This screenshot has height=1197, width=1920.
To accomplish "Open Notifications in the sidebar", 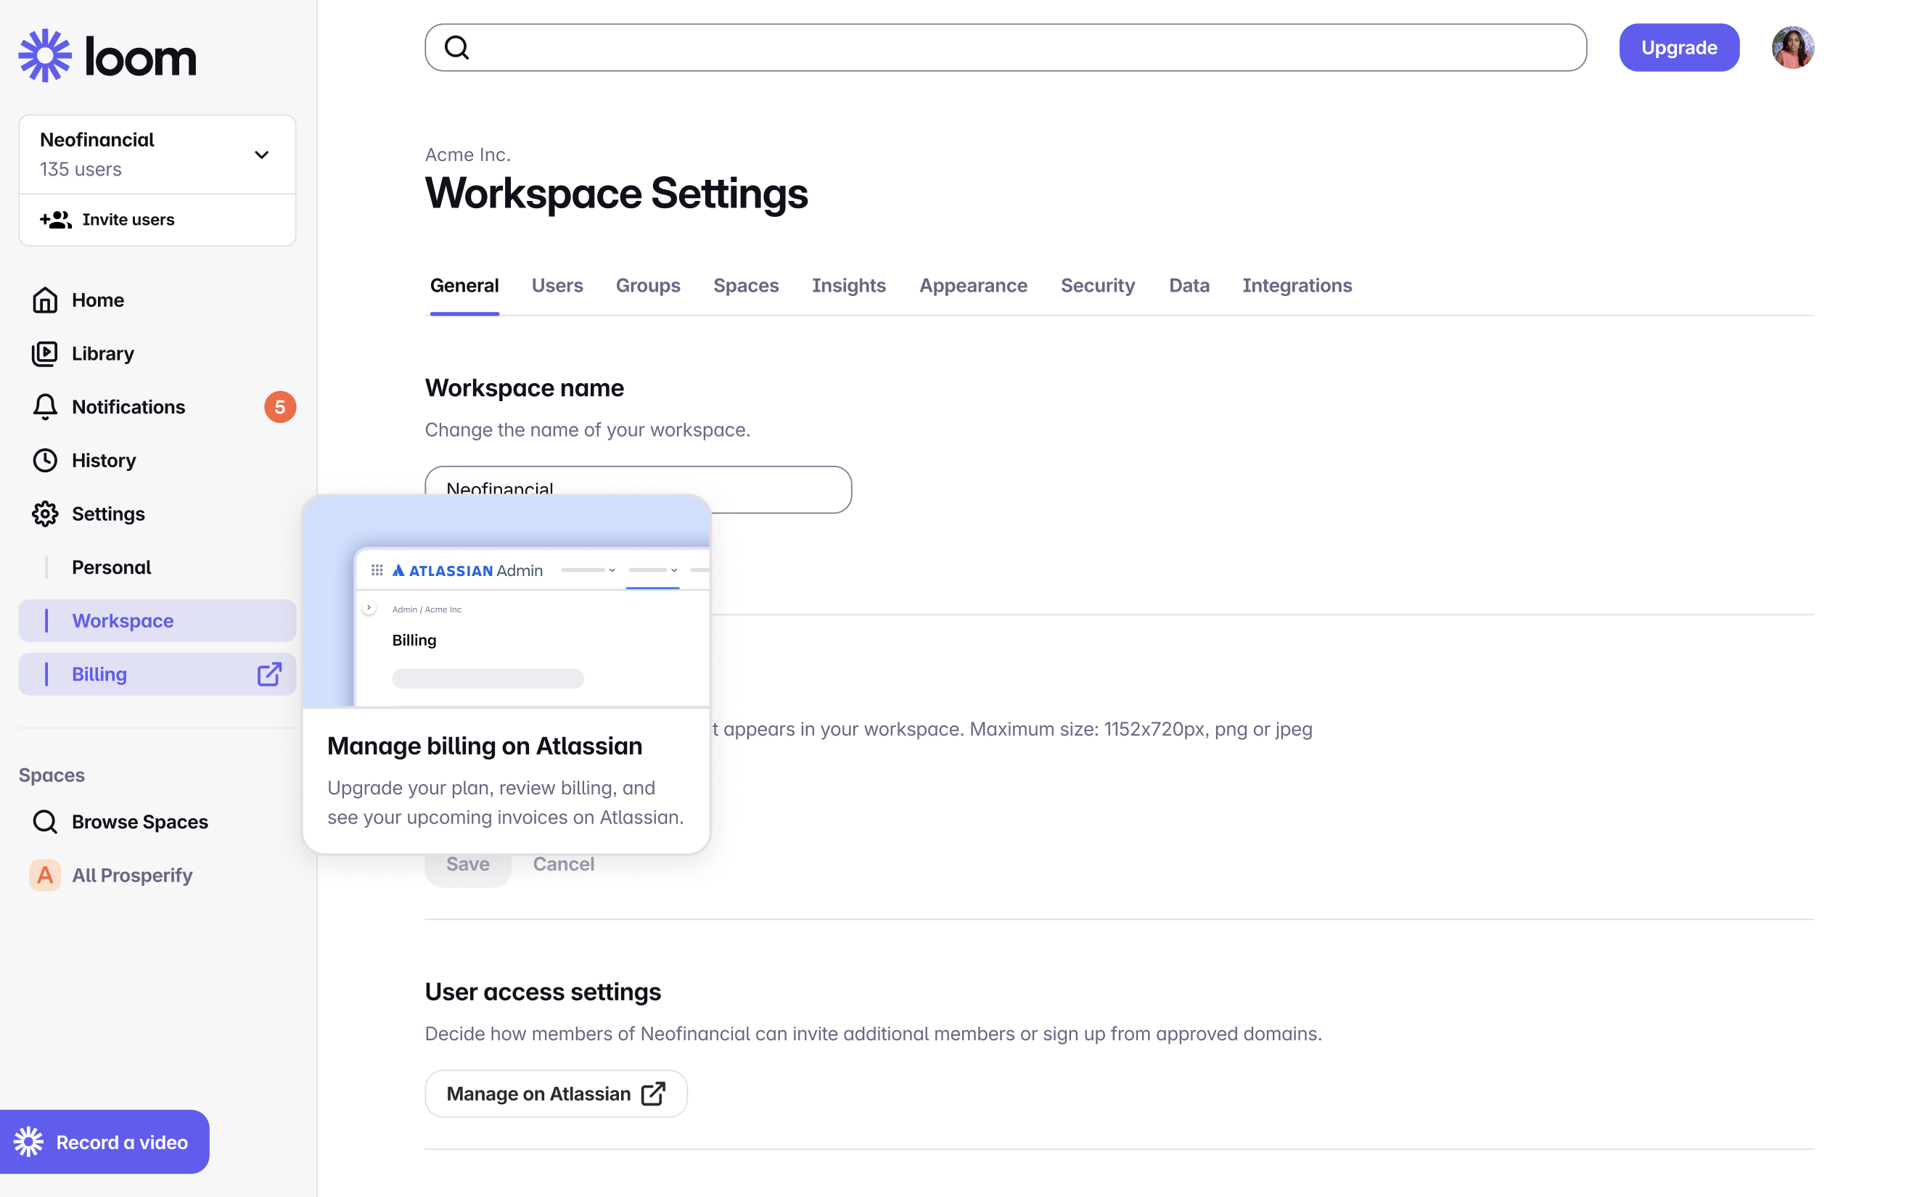I will pyautogui.click(x=157, y=407).
